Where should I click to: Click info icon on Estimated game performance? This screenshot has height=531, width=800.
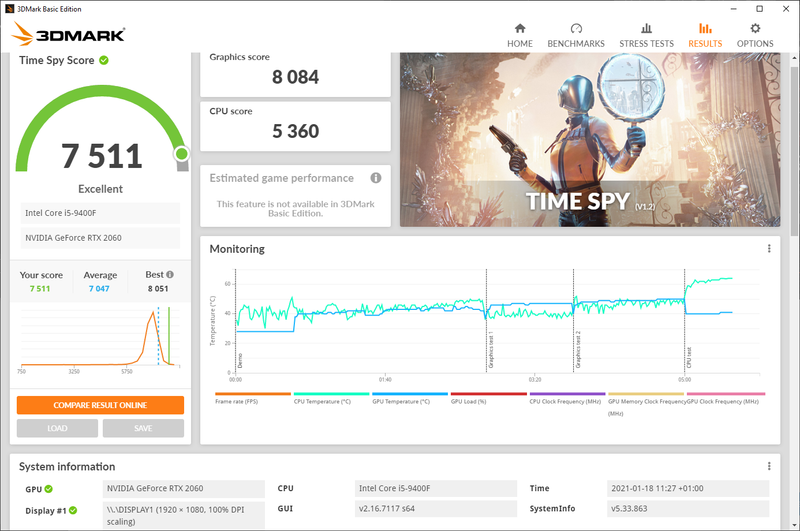pos(376,178)
